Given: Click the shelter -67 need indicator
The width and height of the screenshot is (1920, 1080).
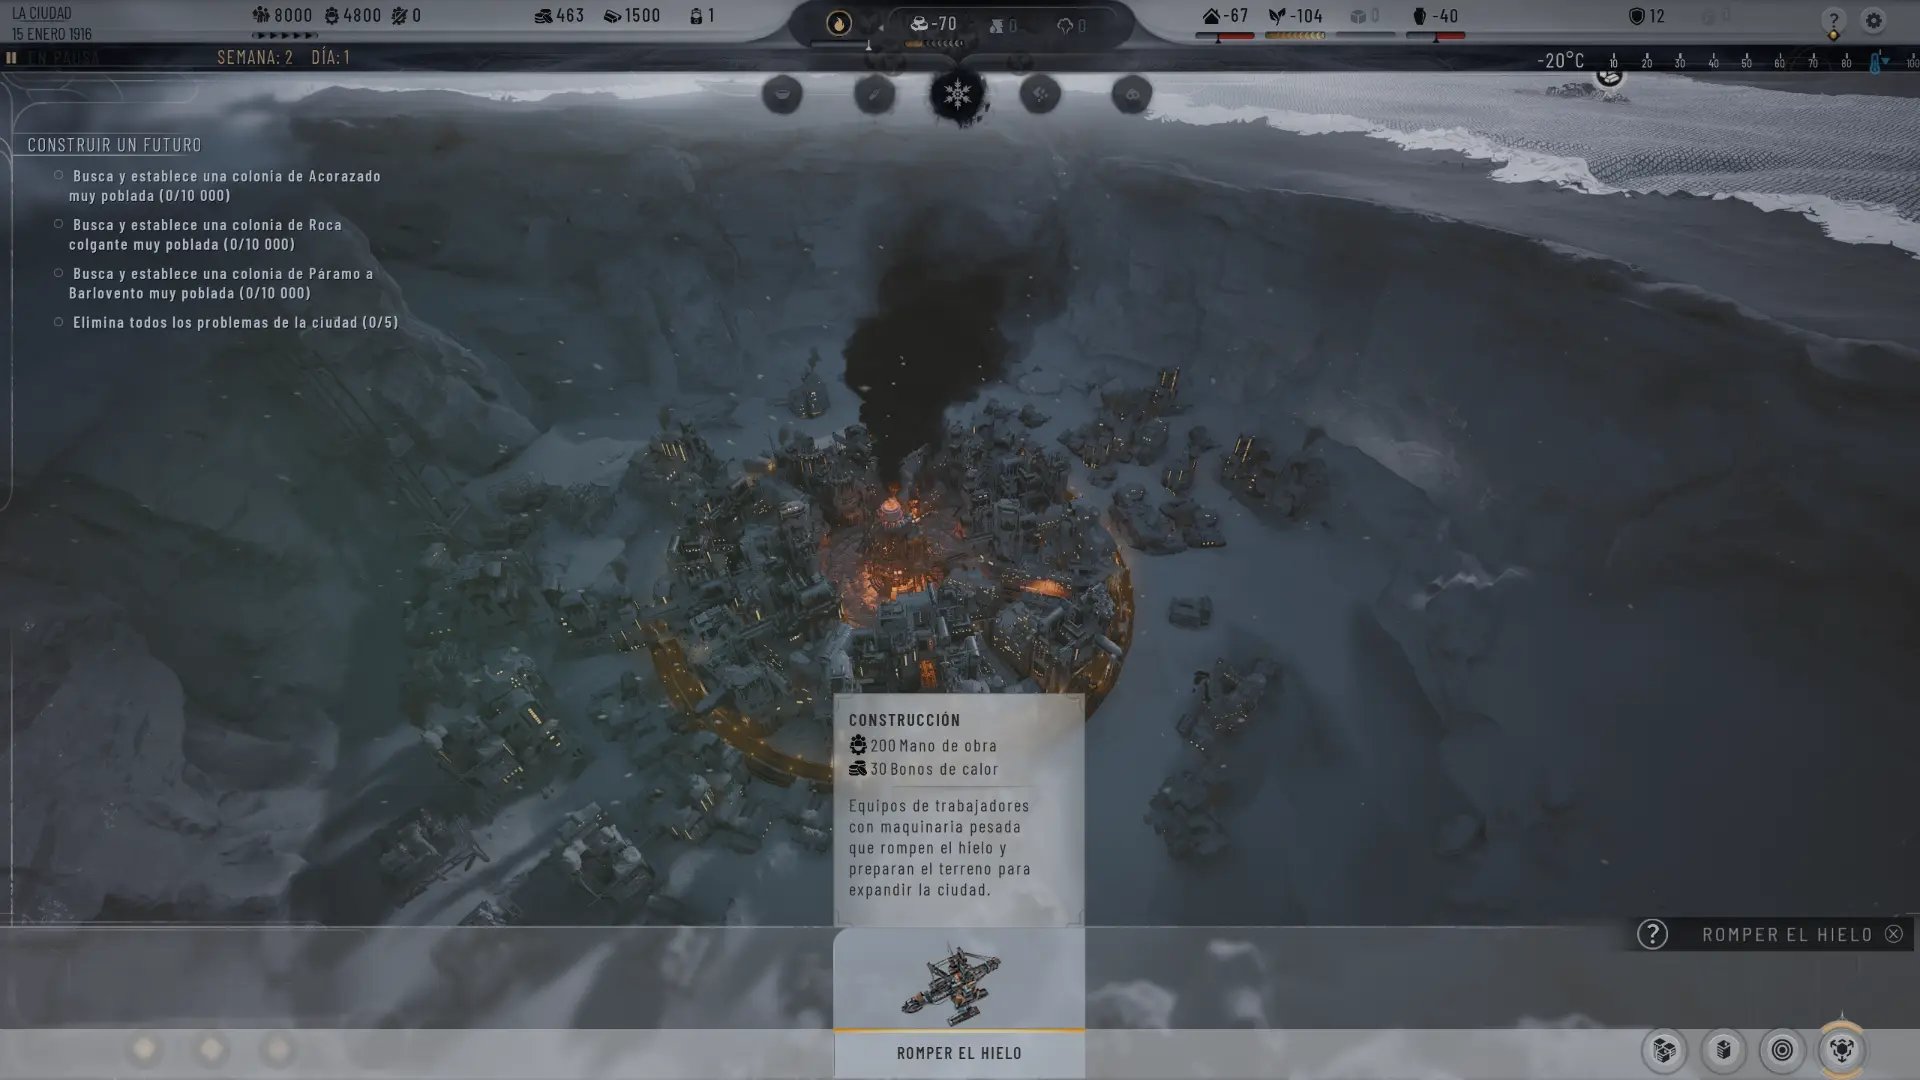Looking at the screenshot, I should (1226, 17).
